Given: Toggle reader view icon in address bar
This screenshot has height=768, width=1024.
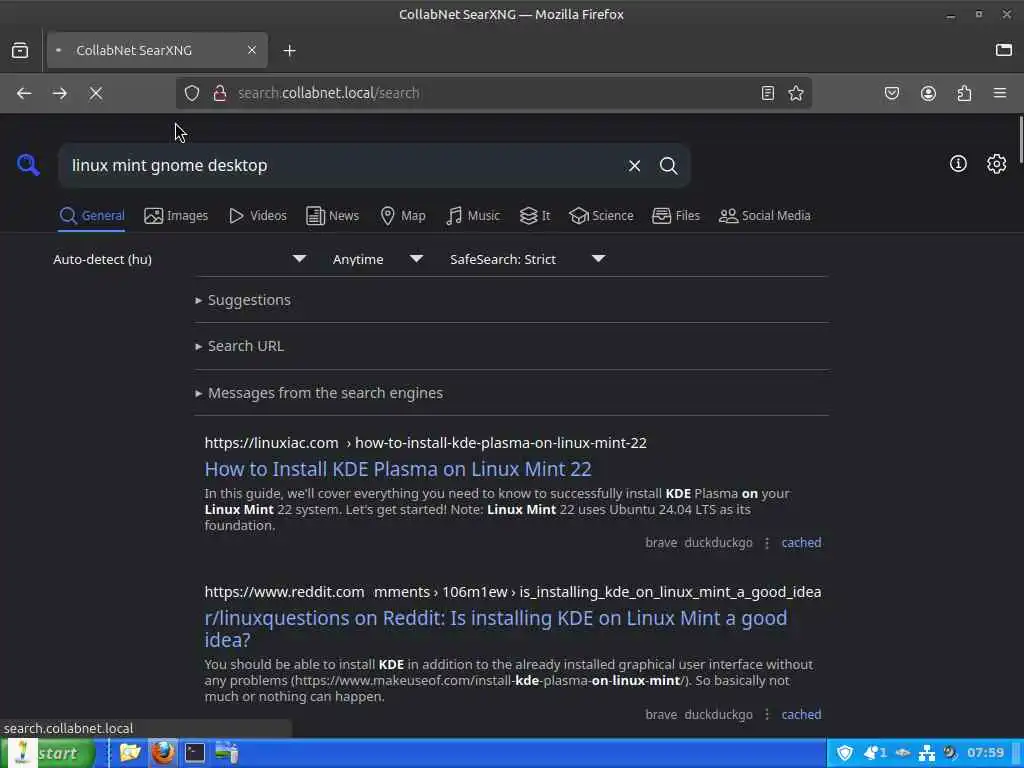Looking at the screenshot, I should [x=768, y=93].
